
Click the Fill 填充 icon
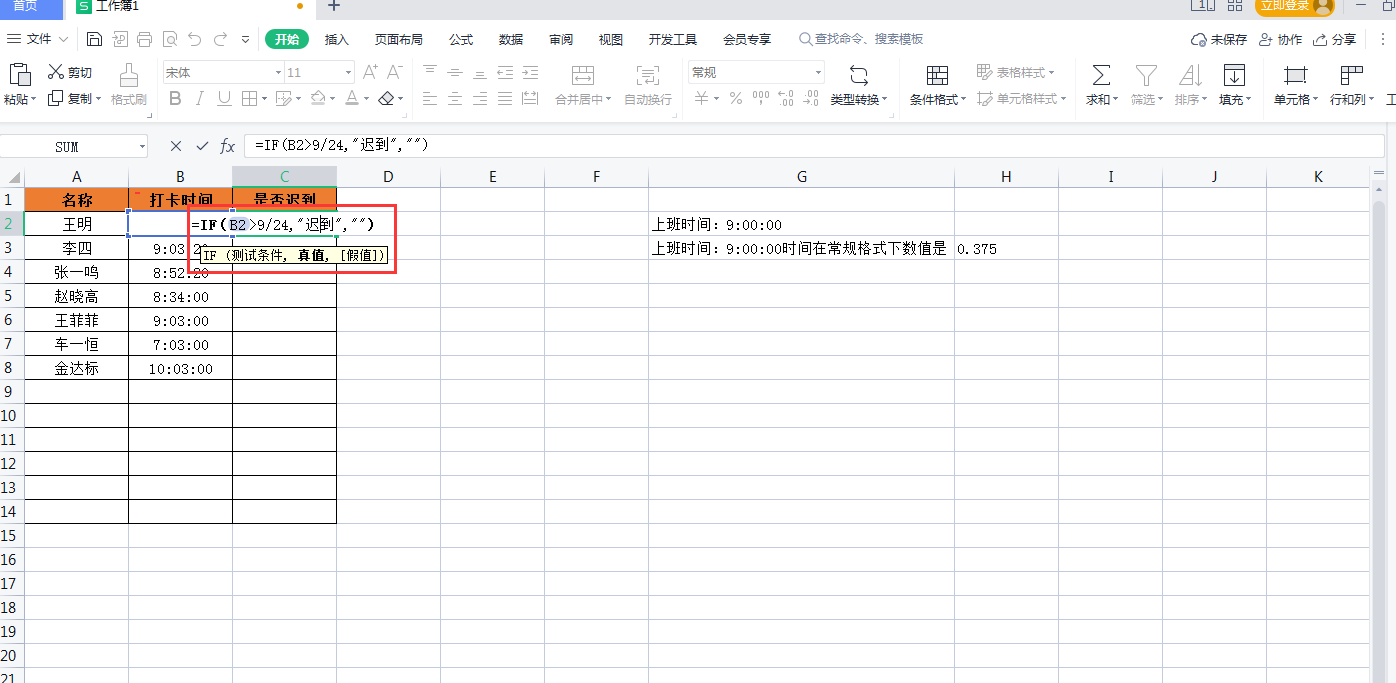(1234, 75)
